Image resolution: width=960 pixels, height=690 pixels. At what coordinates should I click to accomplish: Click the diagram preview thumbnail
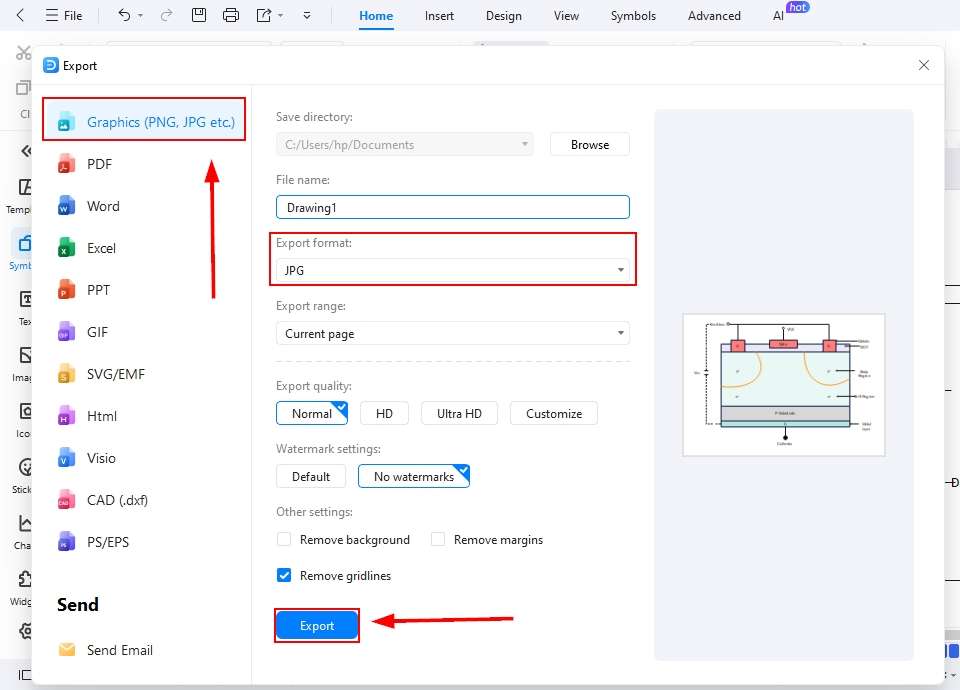coord(784,385)
